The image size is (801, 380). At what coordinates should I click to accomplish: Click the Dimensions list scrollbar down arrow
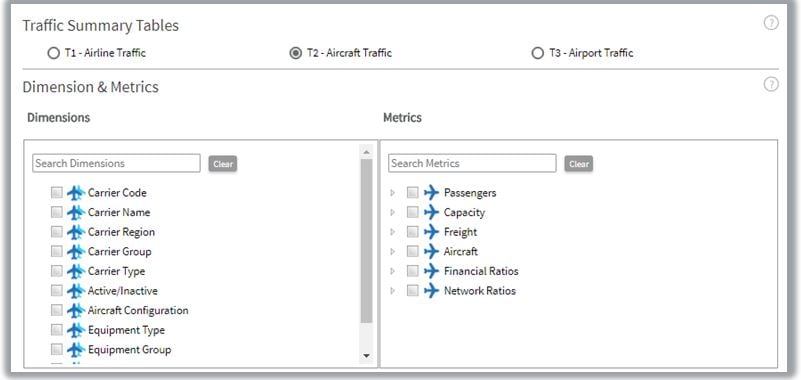click(366, 356)
